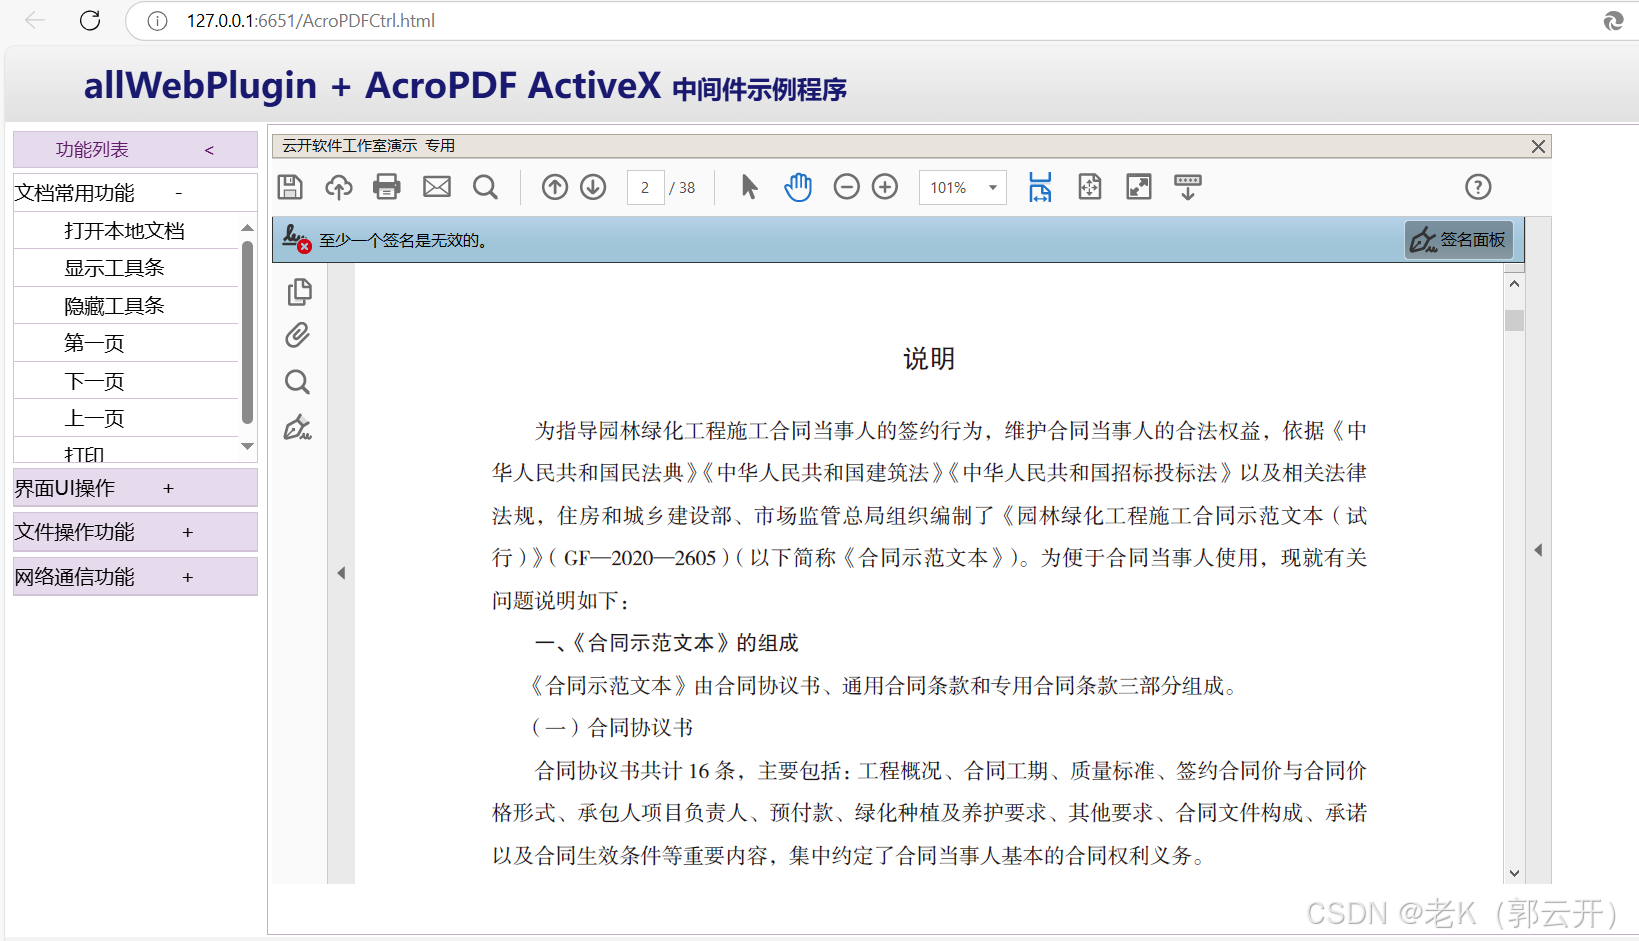Open the page thumbnails sidebar panel
This screenshot has height=941, width=1639.
[299, 291]
